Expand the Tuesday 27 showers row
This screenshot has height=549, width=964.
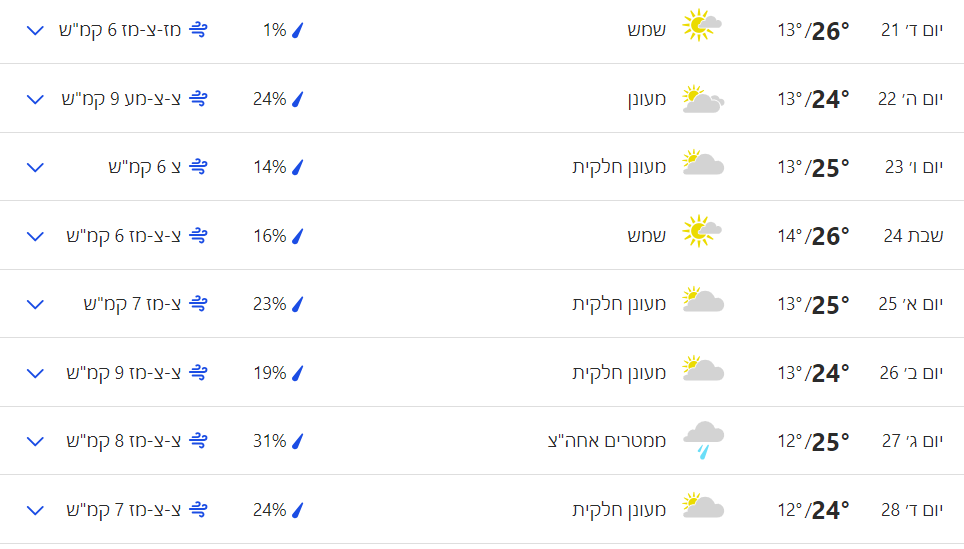click(x=36, y=441)
